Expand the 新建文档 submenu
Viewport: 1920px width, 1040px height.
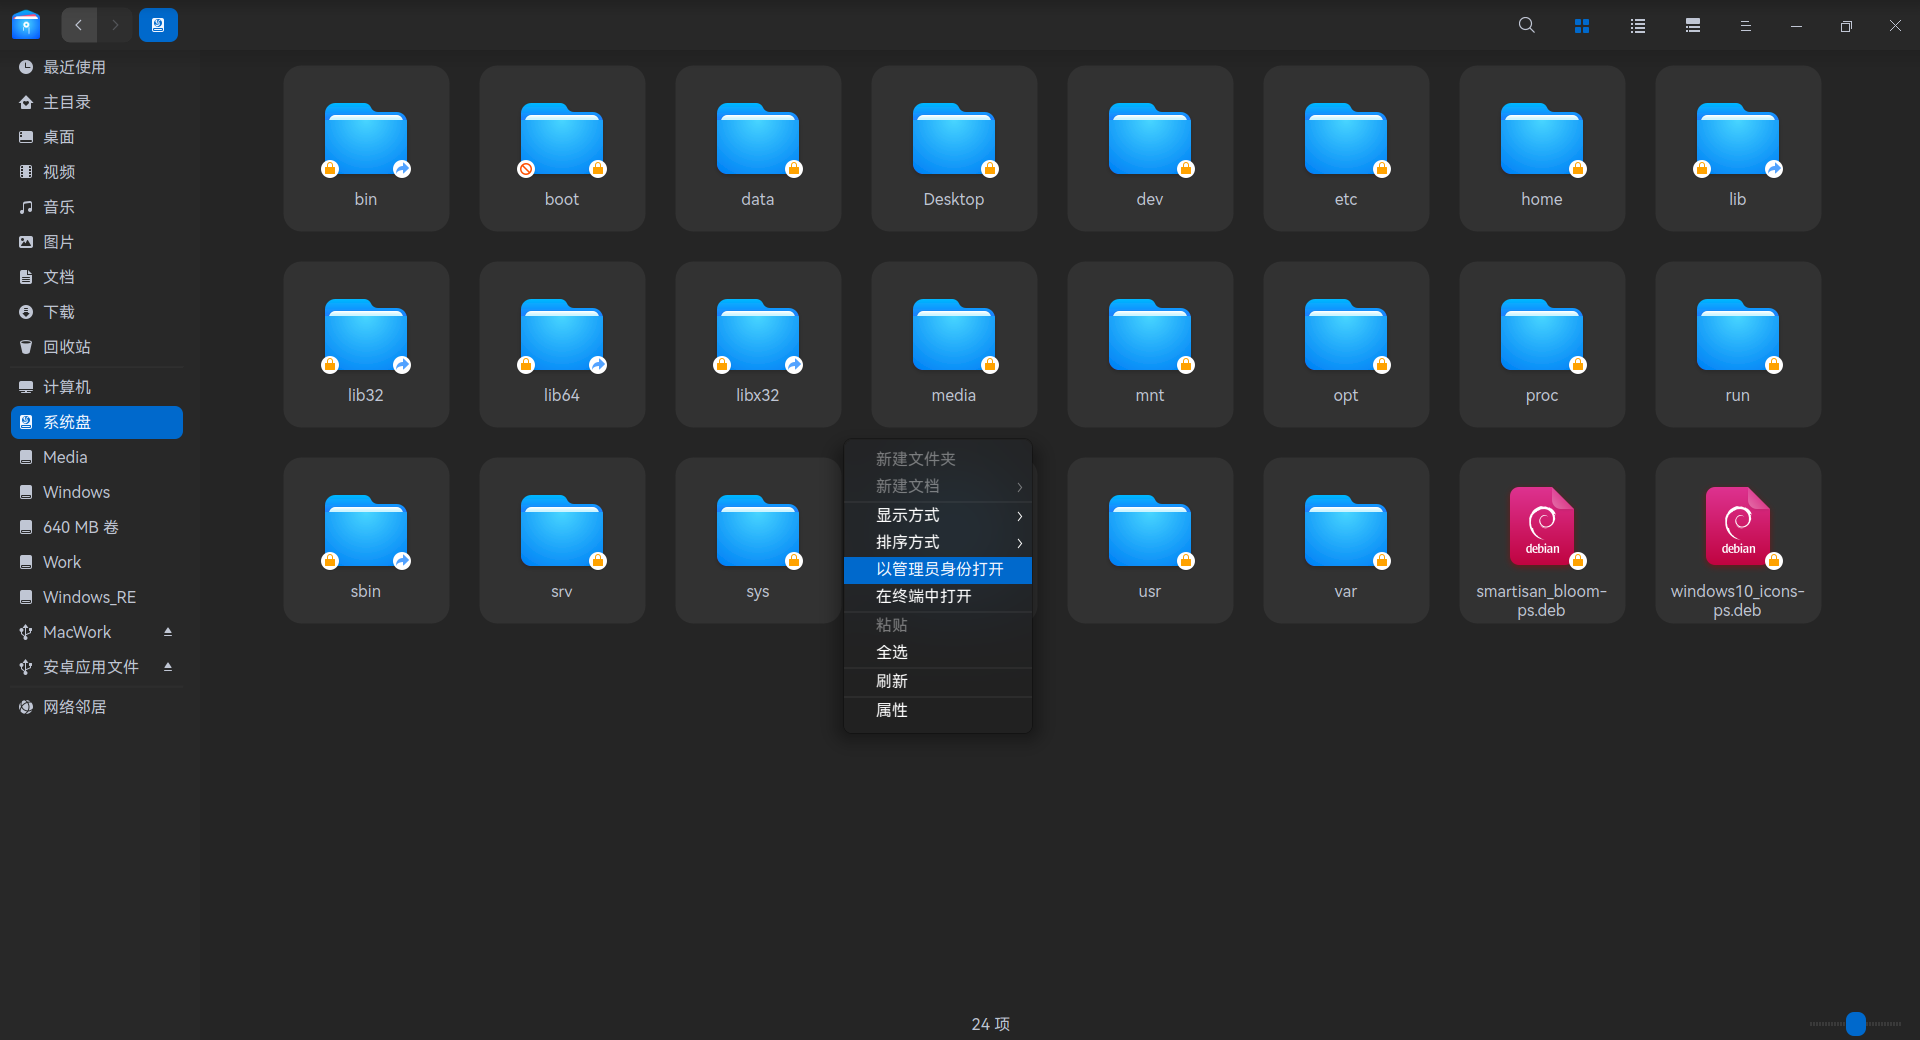coord(937,487)
